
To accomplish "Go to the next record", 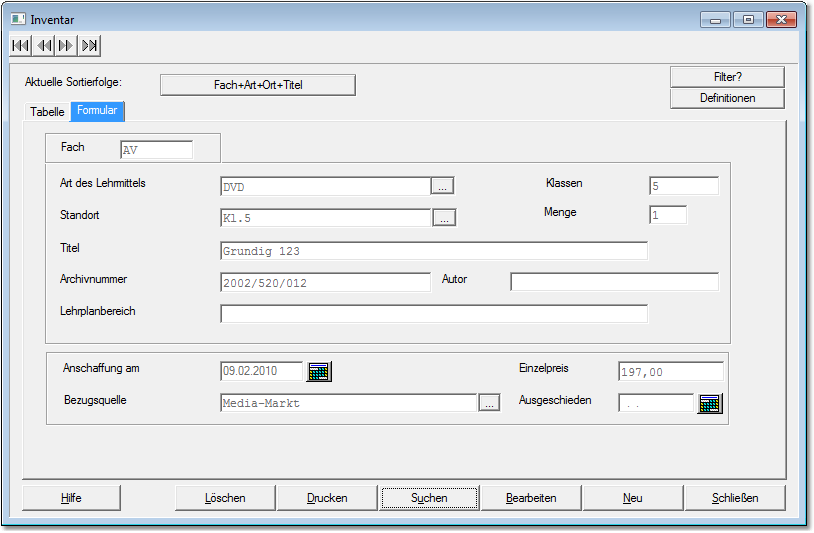I will click(x=66, y=46).
